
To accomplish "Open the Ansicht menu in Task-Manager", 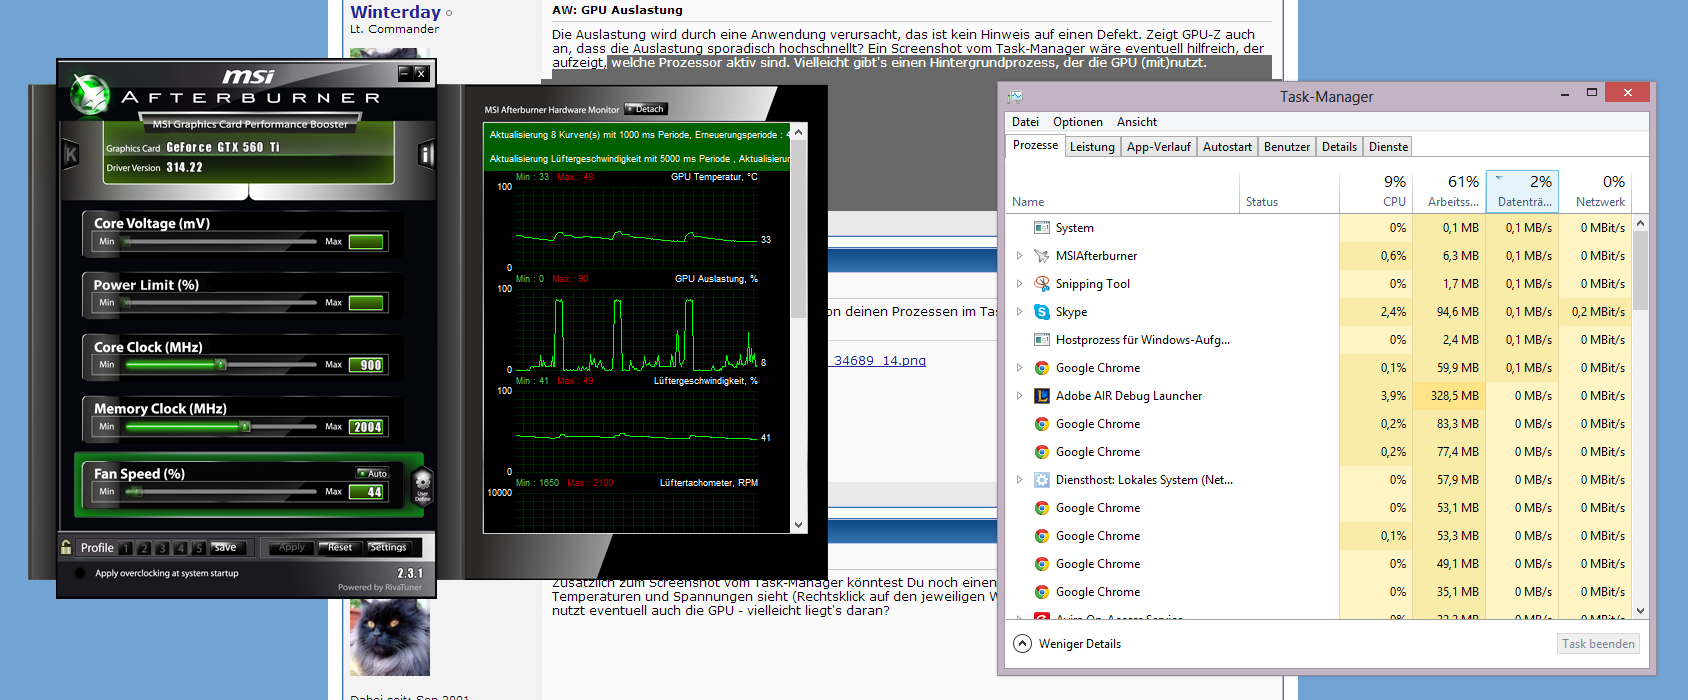I will (1137, 122).
